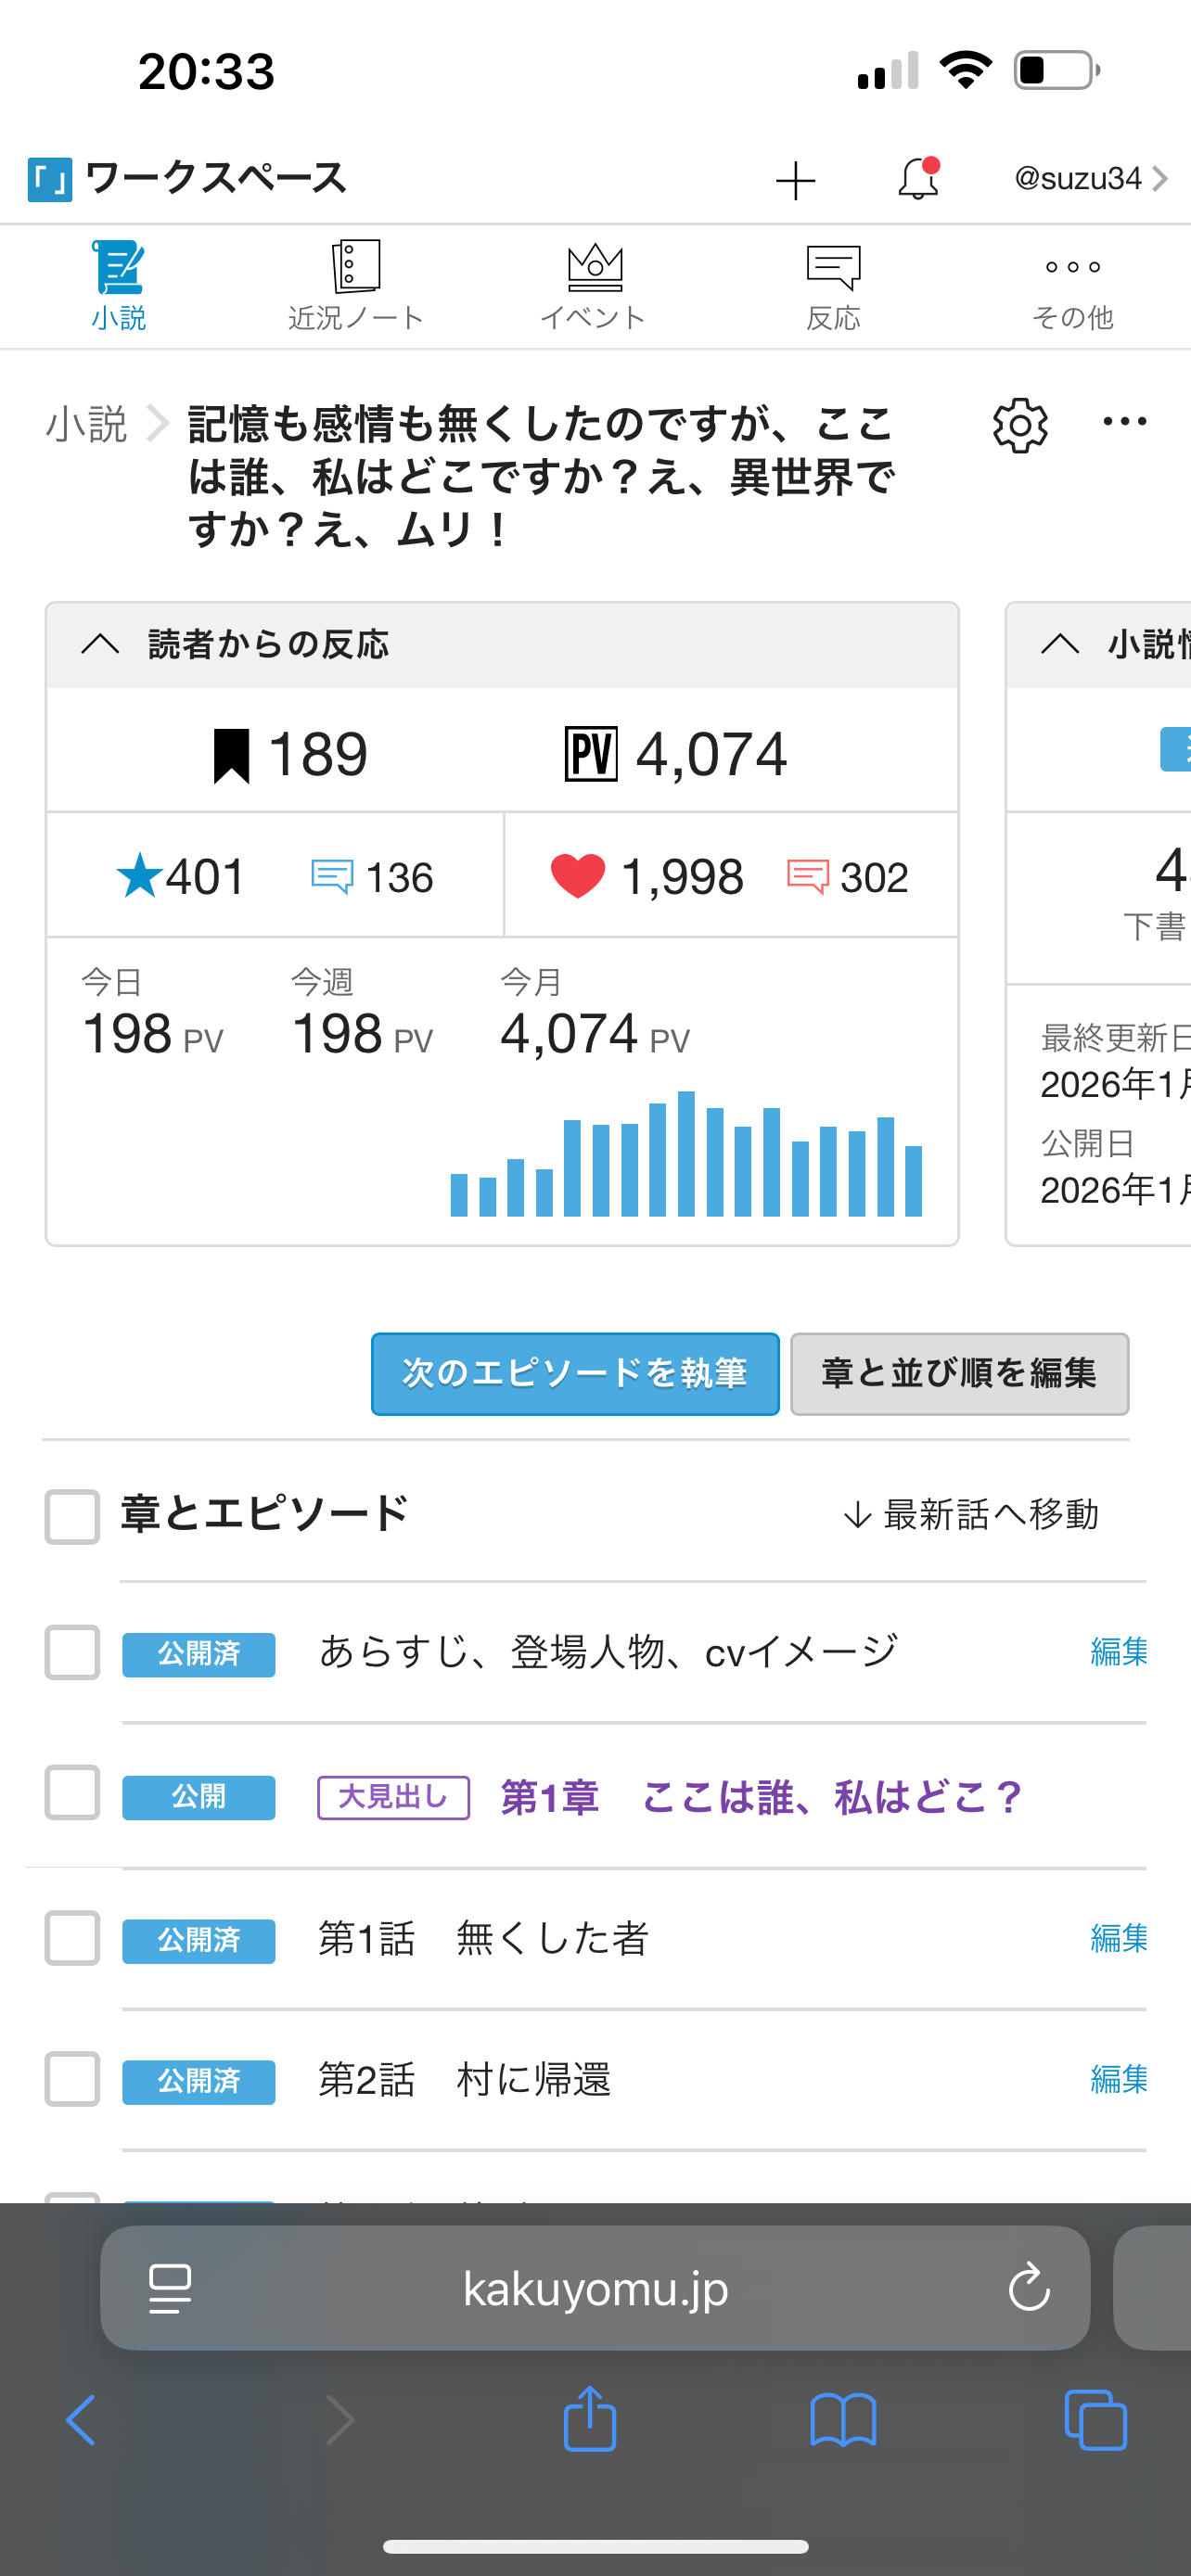Open the Safari tabs overview icon

click(1095, 2420)
